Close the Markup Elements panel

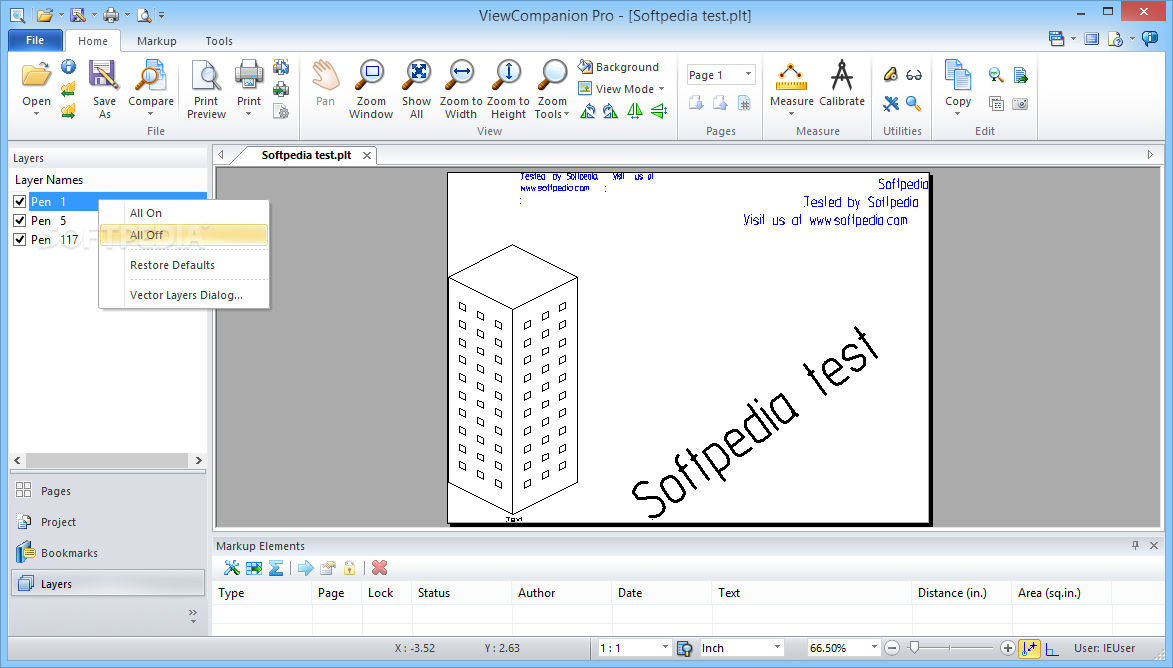[x=1154, y=545]
